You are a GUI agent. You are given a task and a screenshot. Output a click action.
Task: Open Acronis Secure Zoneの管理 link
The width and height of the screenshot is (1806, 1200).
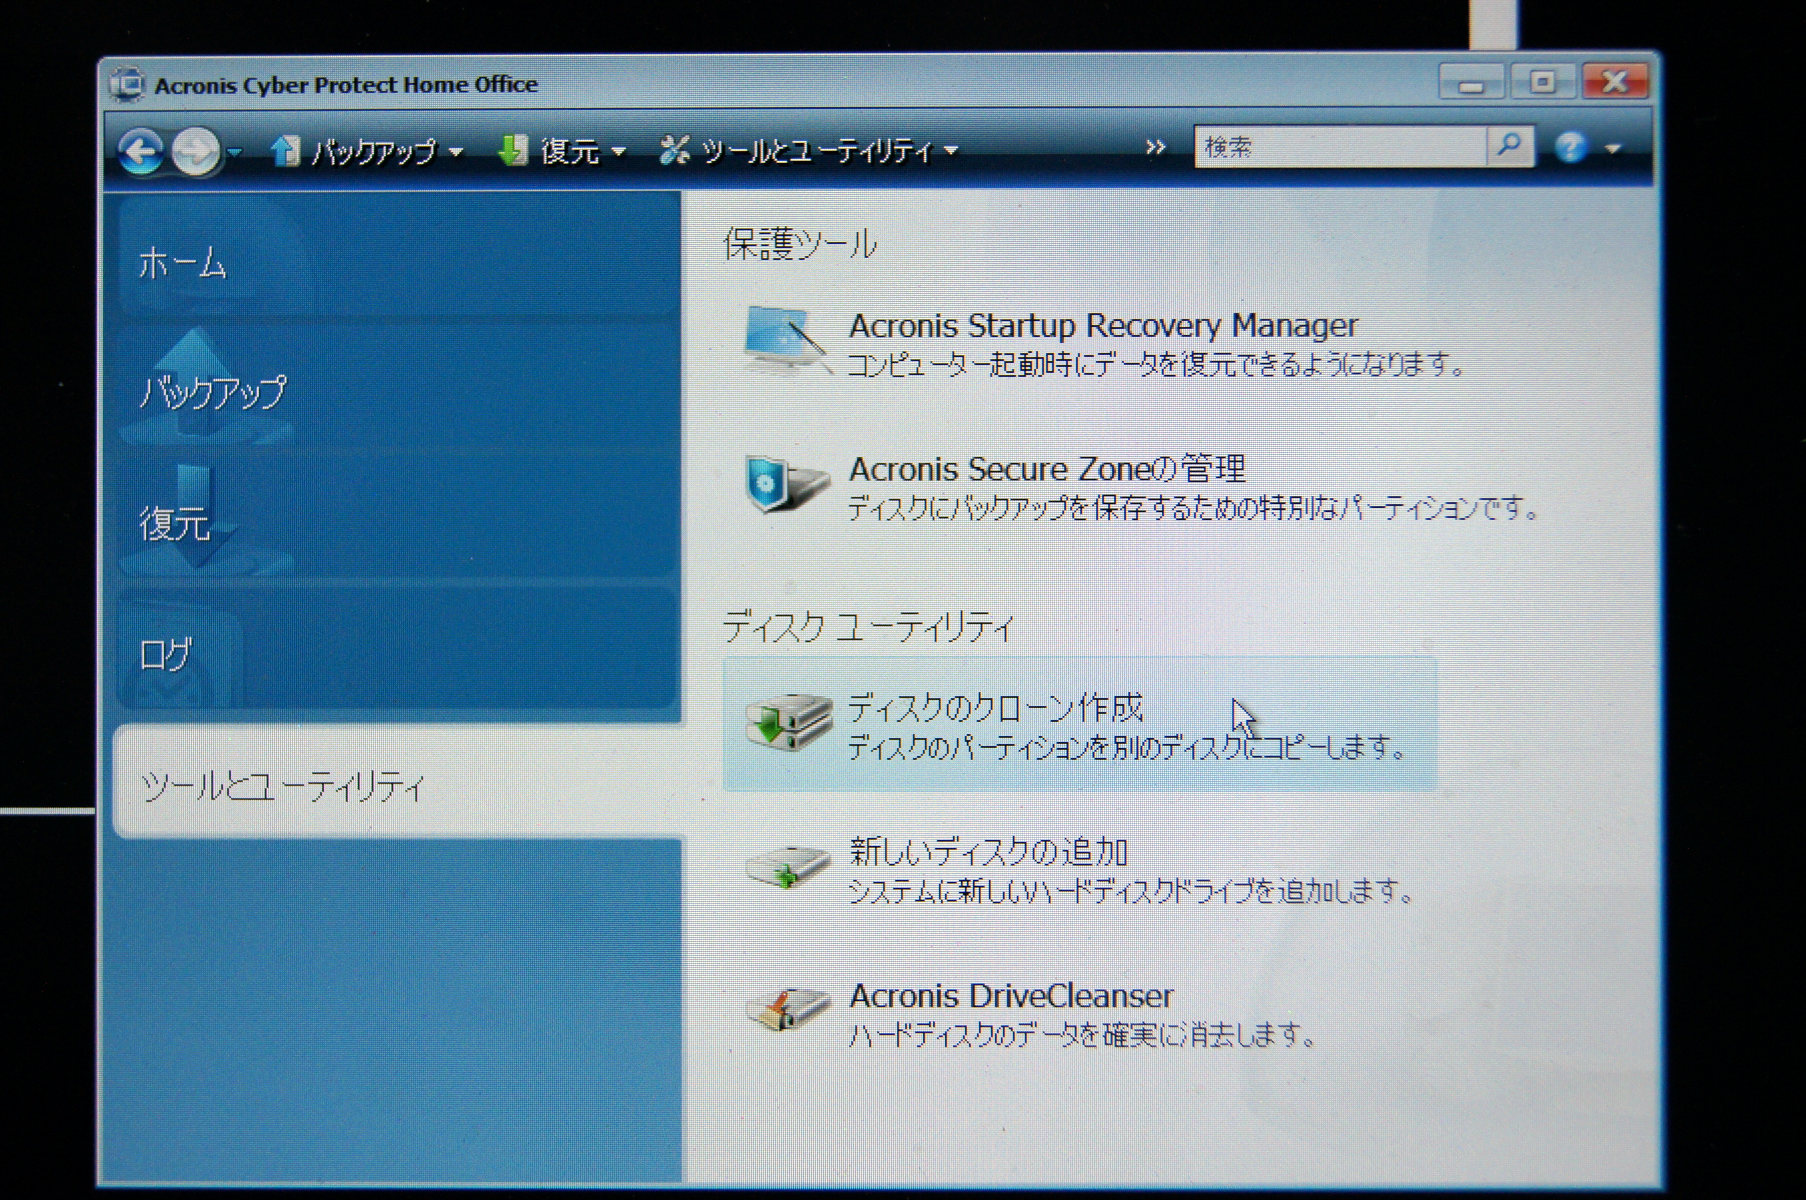pos(1047,469)
